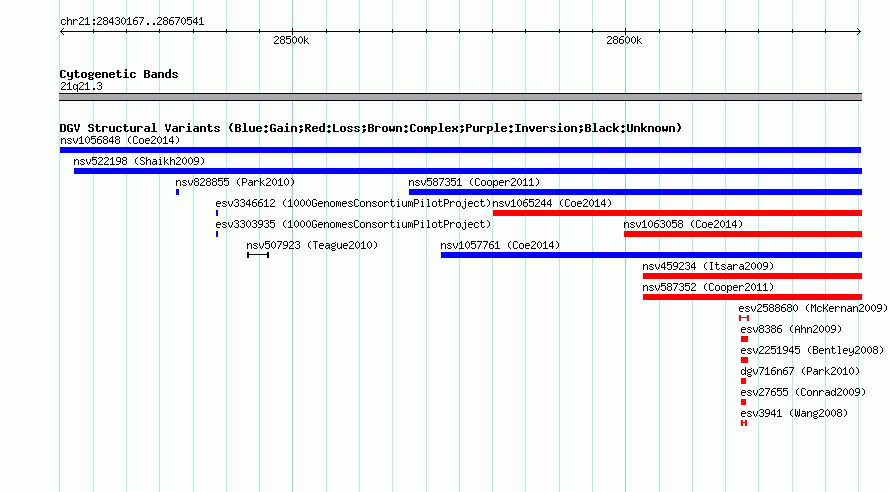The width and height of the screenshot is (890, 492).
Task: Click the DGV Structural Variants track title
Action: click(371, 128)
